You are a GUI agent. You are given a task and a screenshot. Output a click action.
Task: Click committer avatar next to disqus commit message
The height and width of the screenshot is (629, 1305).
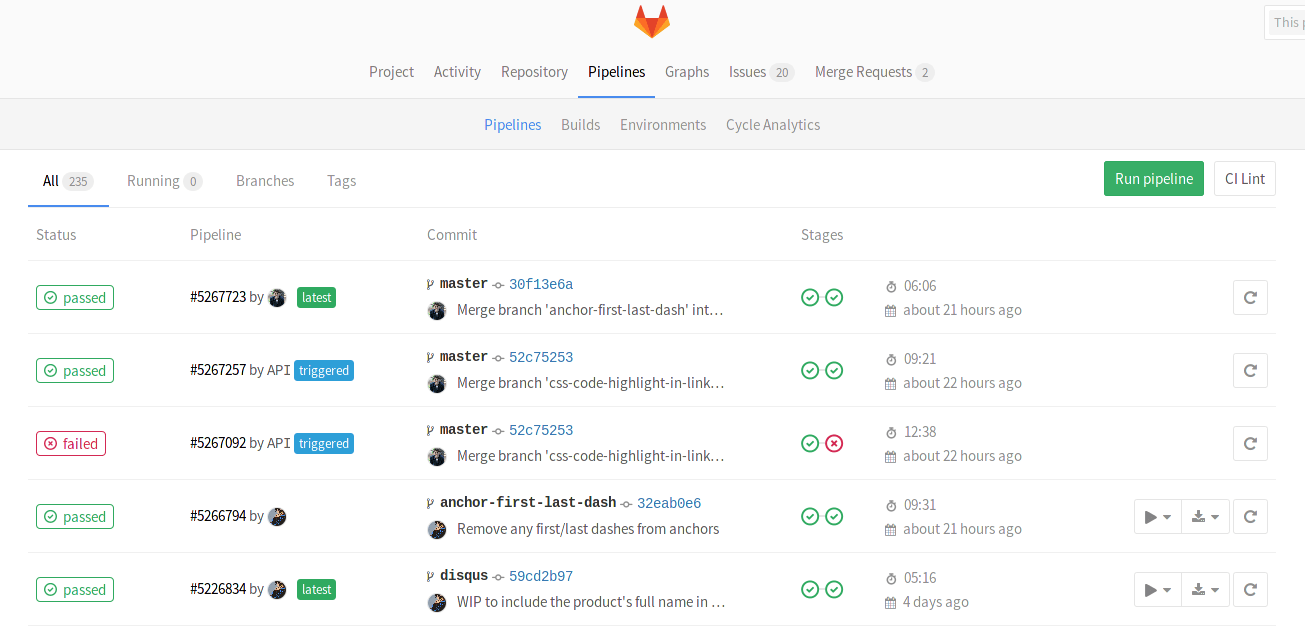pyautogui.click(x=437, y=602)
